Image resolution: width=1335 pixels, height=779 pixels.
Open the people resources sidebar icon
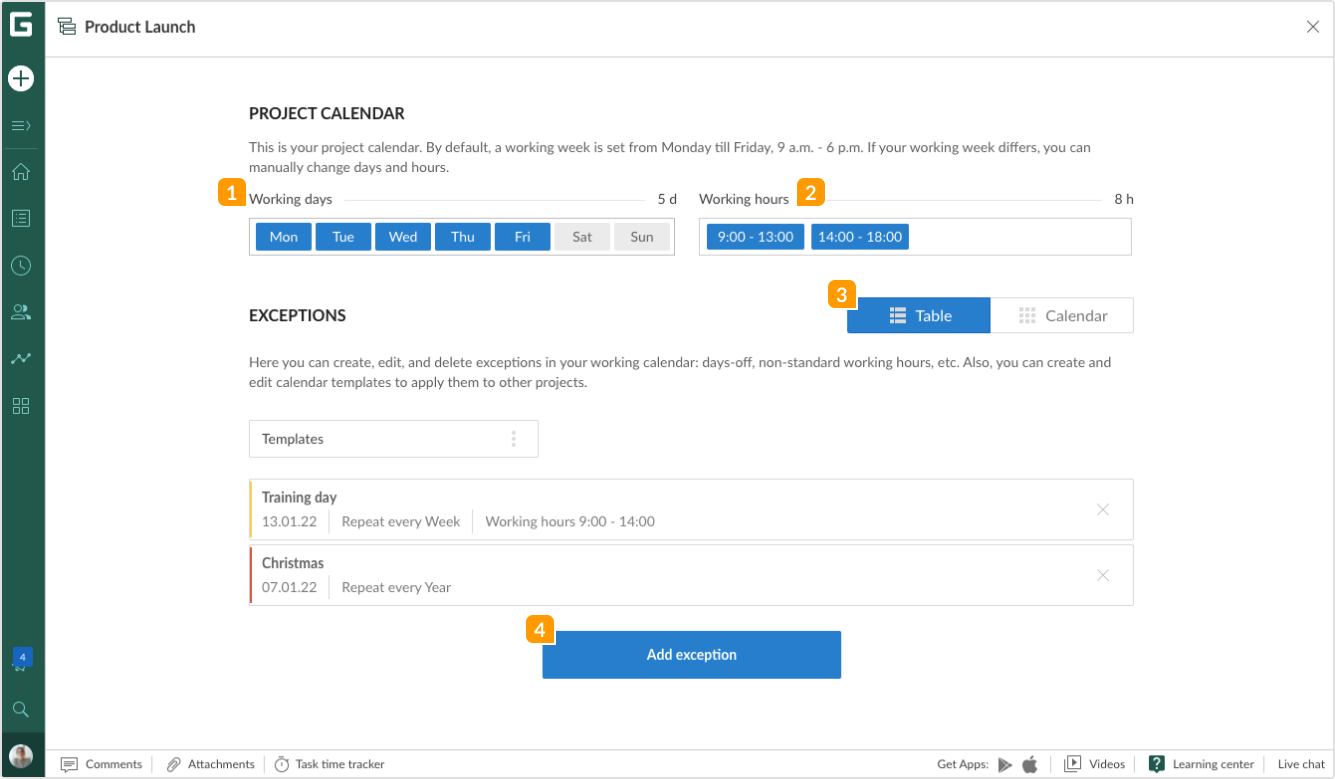[x=21, y=312]
